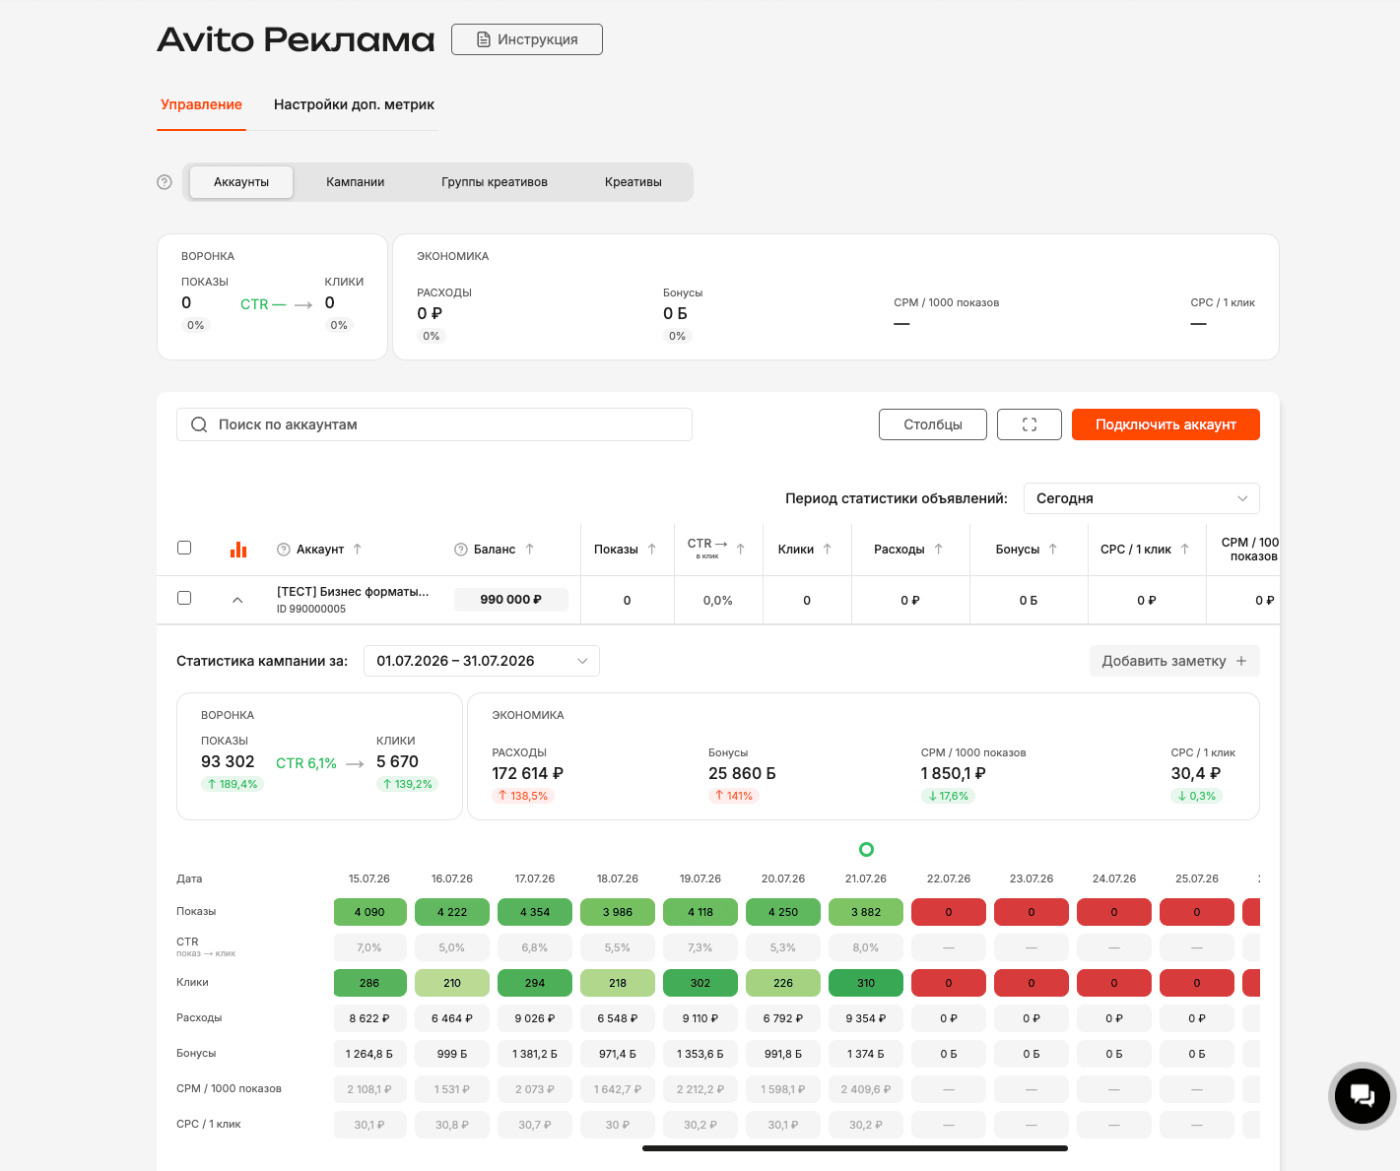Screen dimensions: 1400x1171
Task: Tick the select-all checkbox in table header
Action: pos(184,547)
